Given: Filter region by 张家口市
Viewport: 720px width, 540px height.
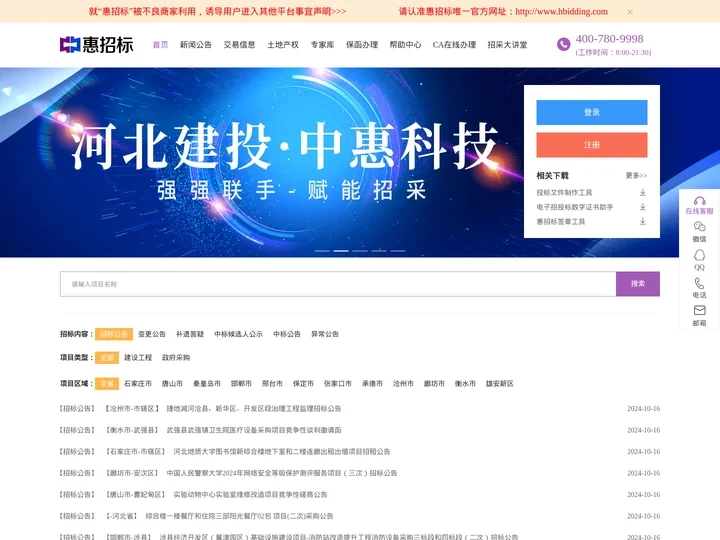Looking at the screenshot, I should [x=338, y=383].
